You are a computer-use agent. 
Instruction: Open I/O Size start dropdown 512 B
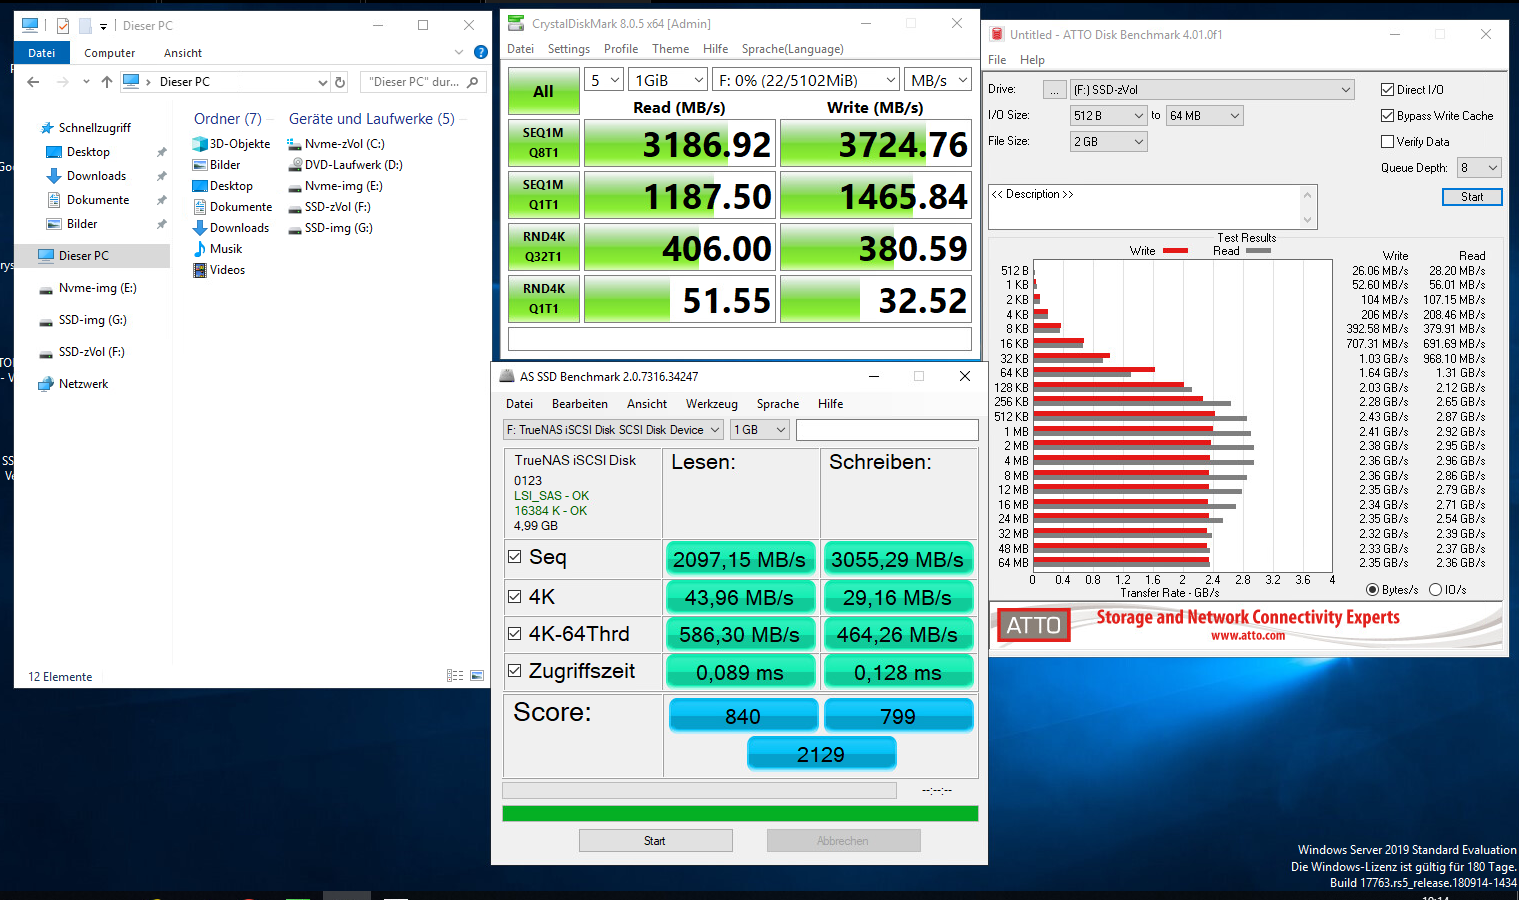coord(1108,116)
